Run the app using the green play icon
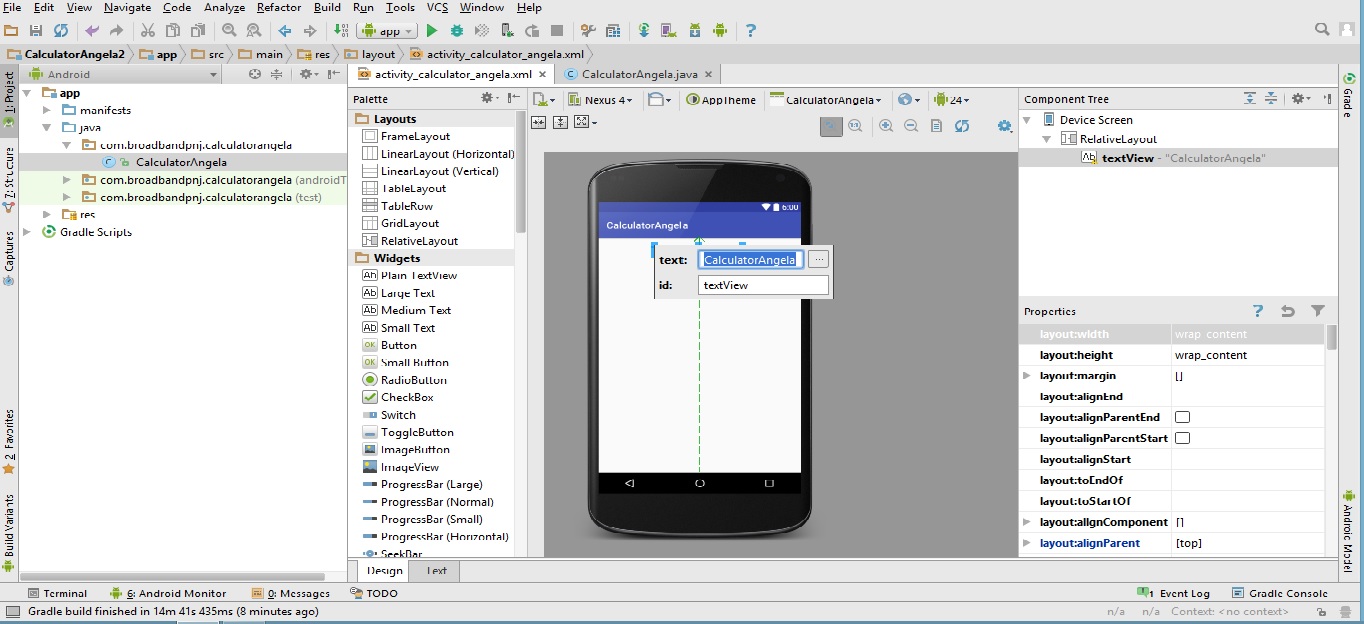 click(432, 30)
